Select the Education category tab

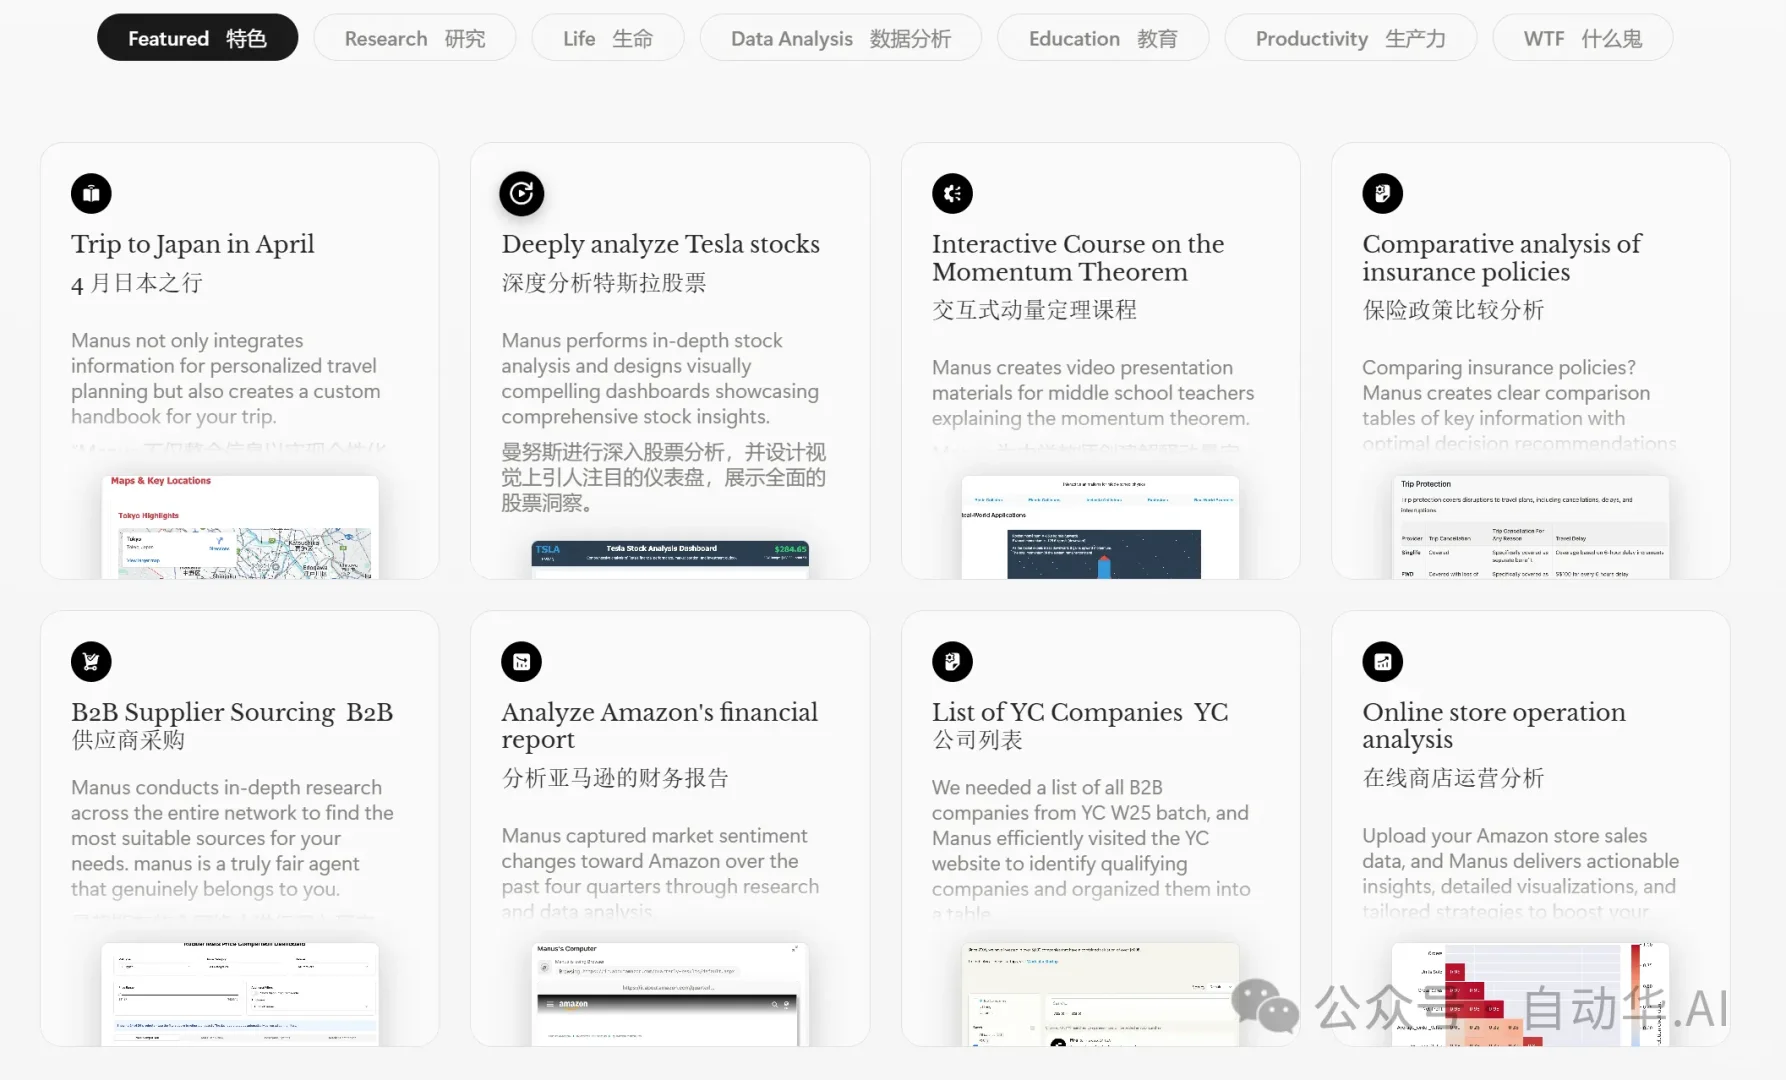click(x=1102, y=38)
